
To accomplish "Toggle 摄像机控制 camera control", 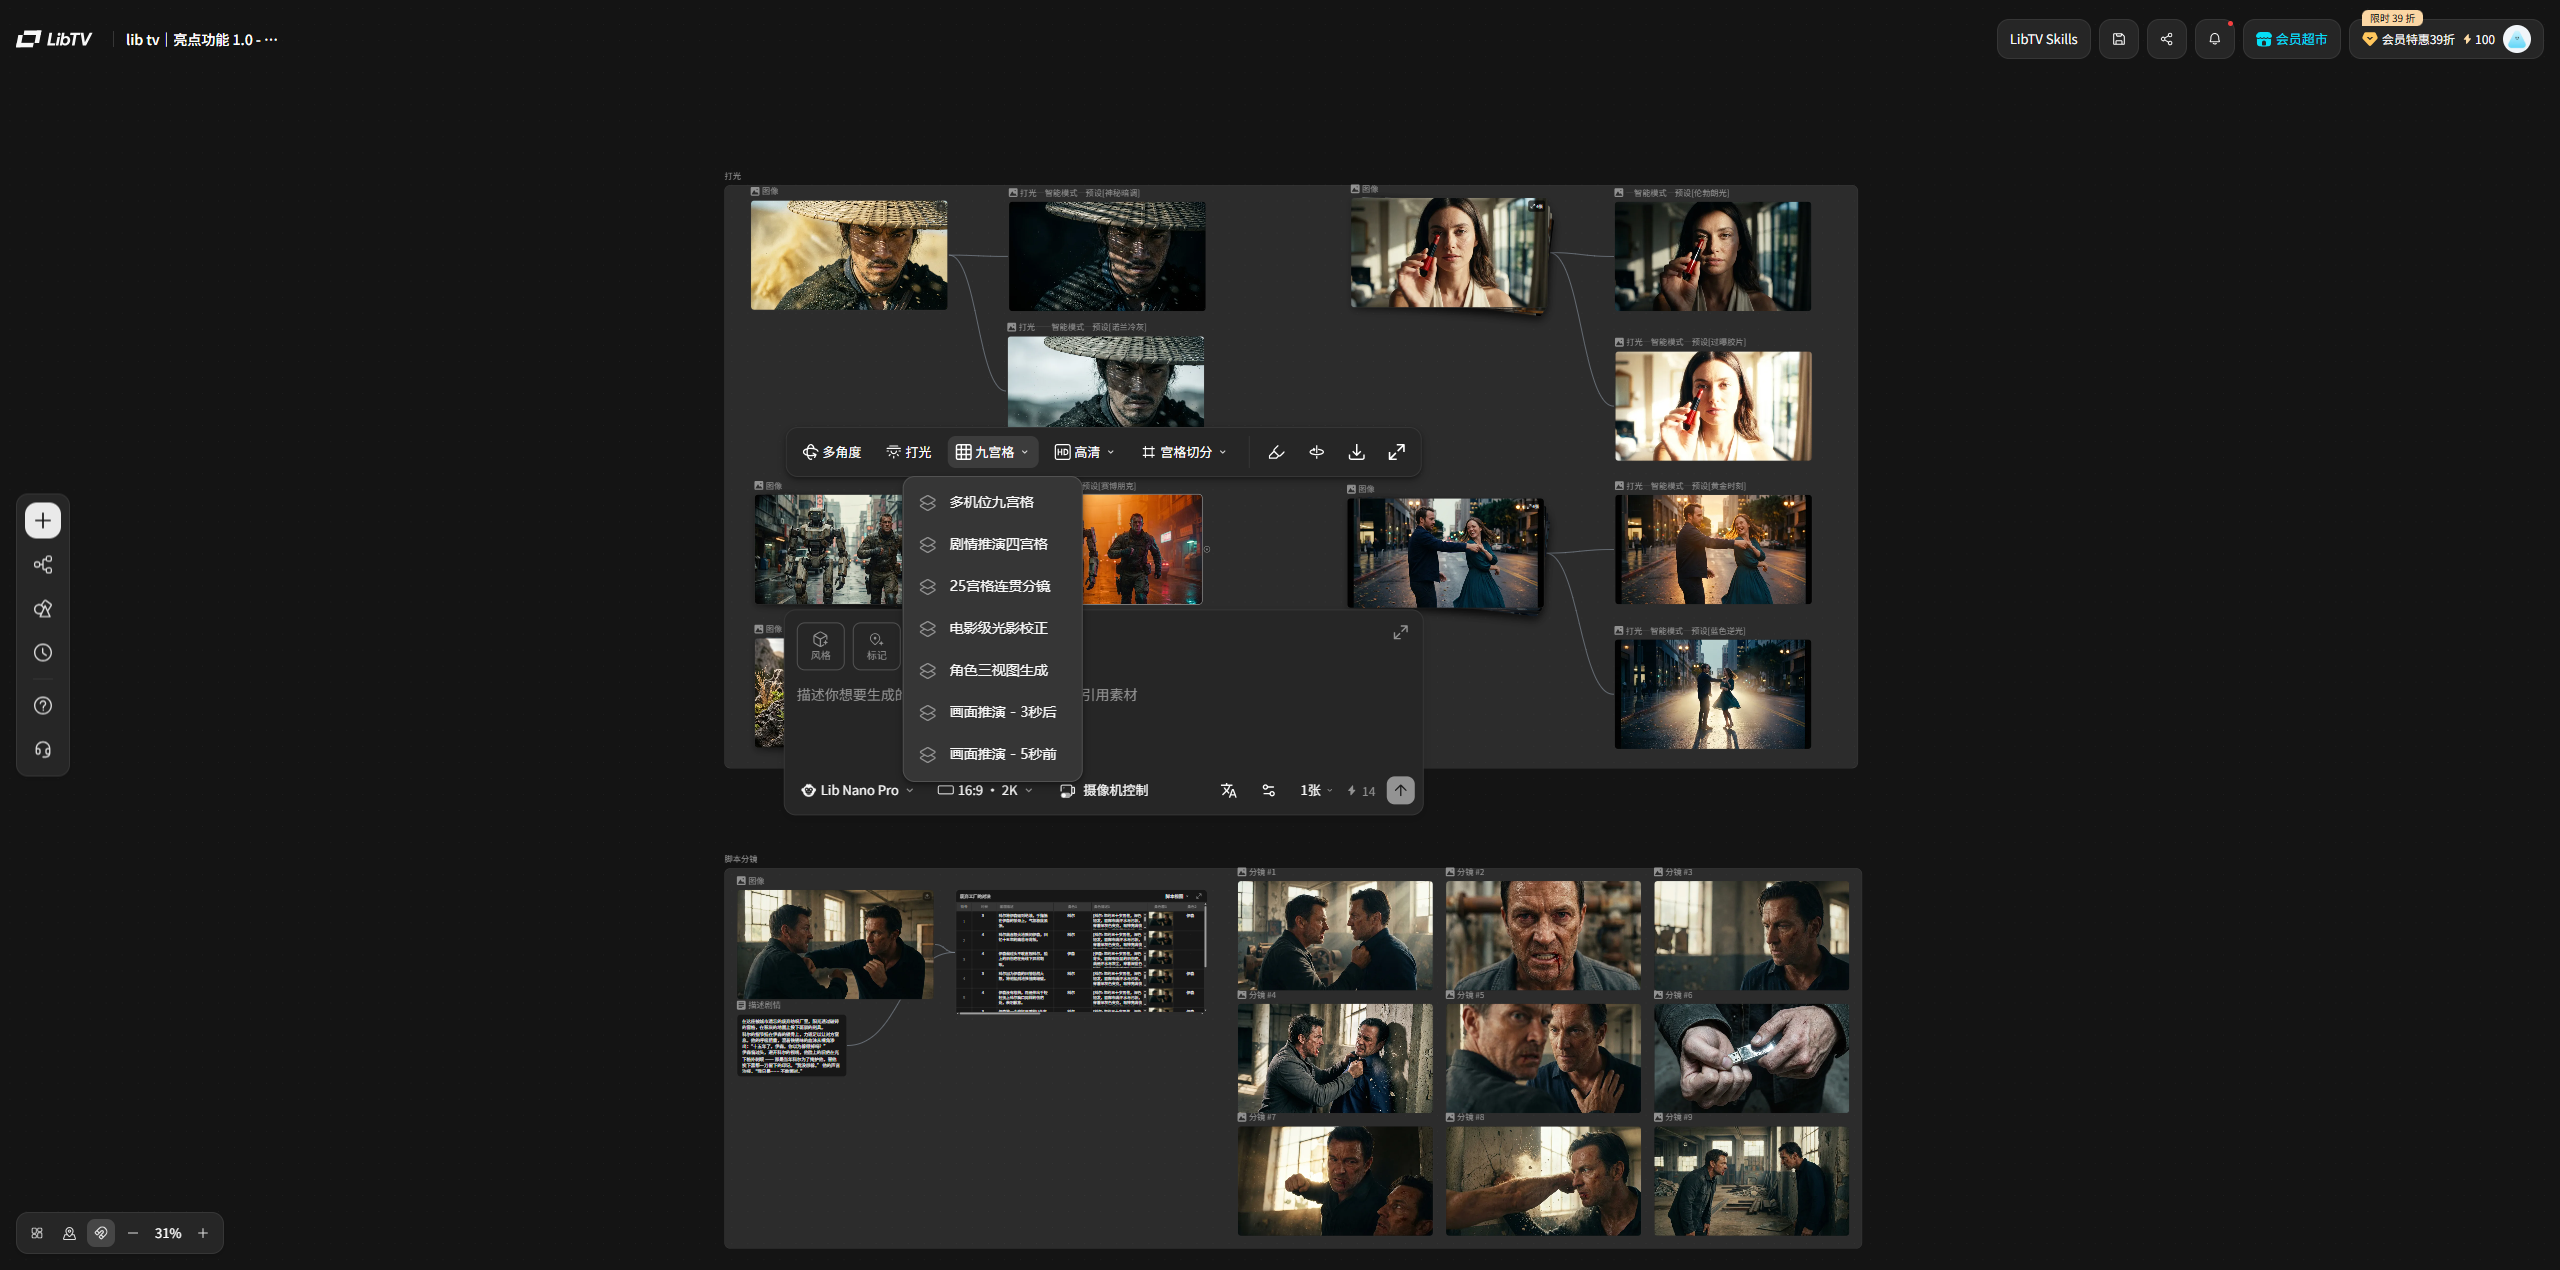I will click(1104, 790).
